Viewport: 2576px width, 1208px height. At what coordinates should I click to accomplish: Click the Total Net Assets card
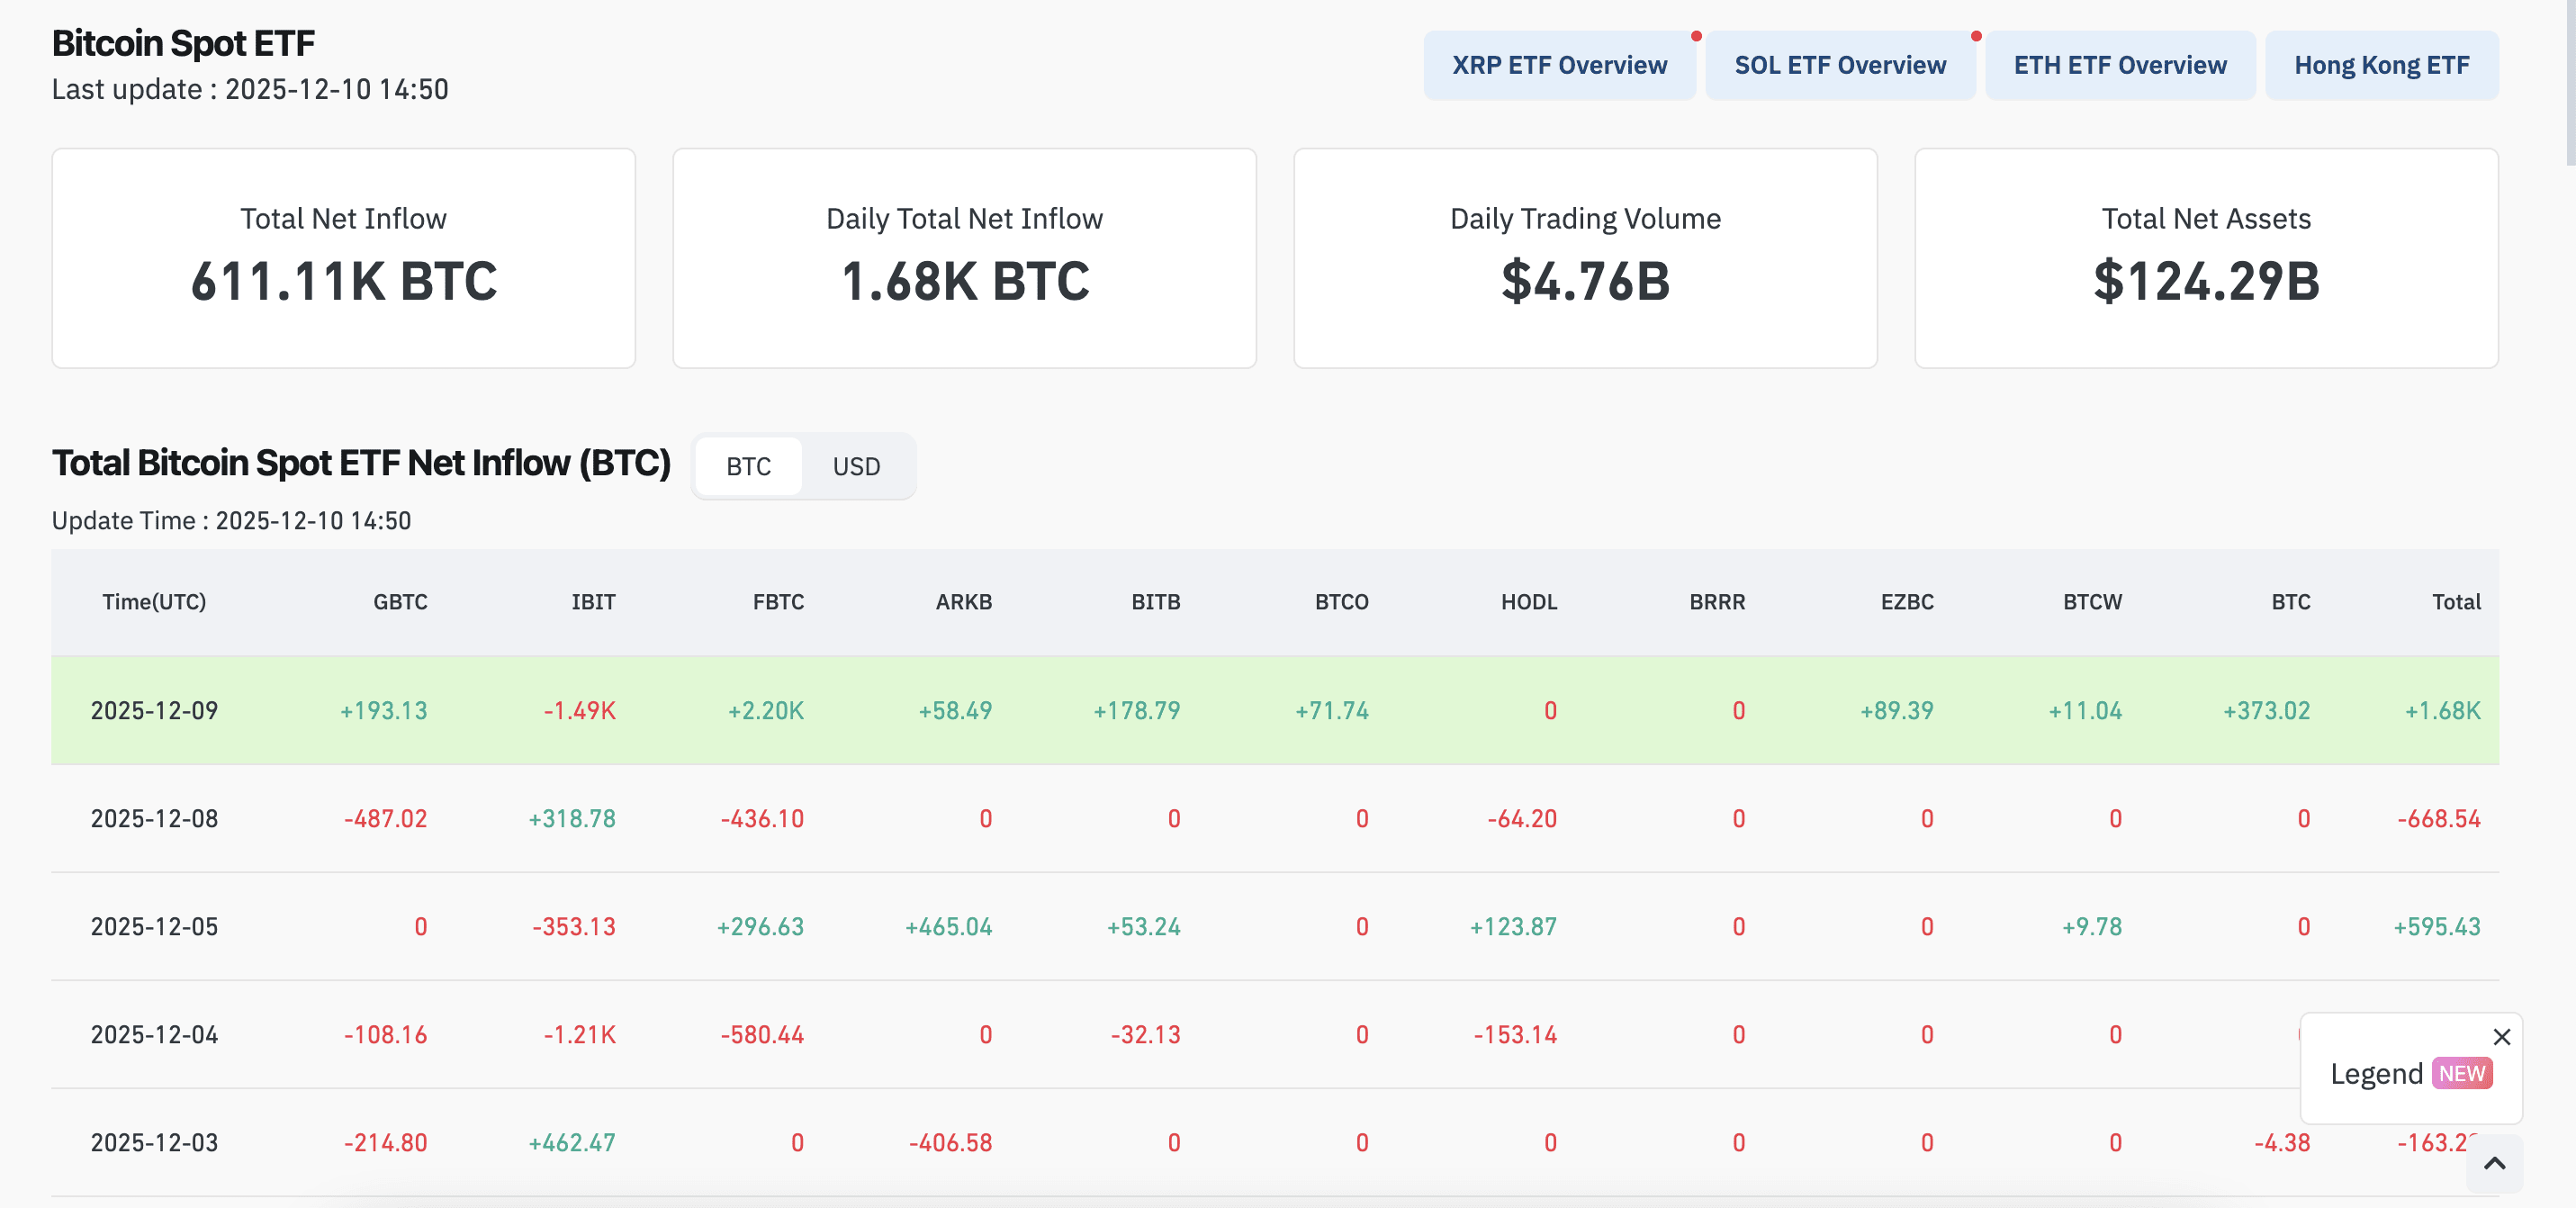[x=2205, y=258]
